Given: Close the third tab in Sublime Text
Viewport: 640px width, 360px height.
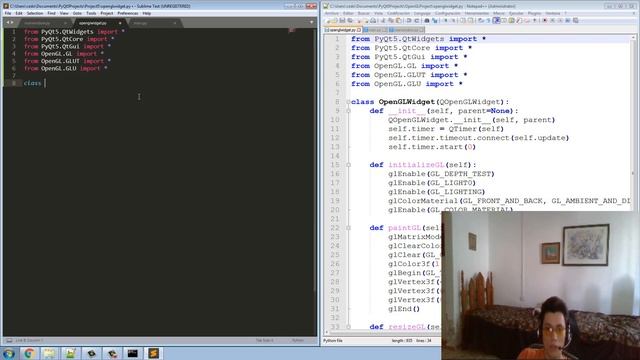Looking at the screenshot, I should tap(175, 23).
